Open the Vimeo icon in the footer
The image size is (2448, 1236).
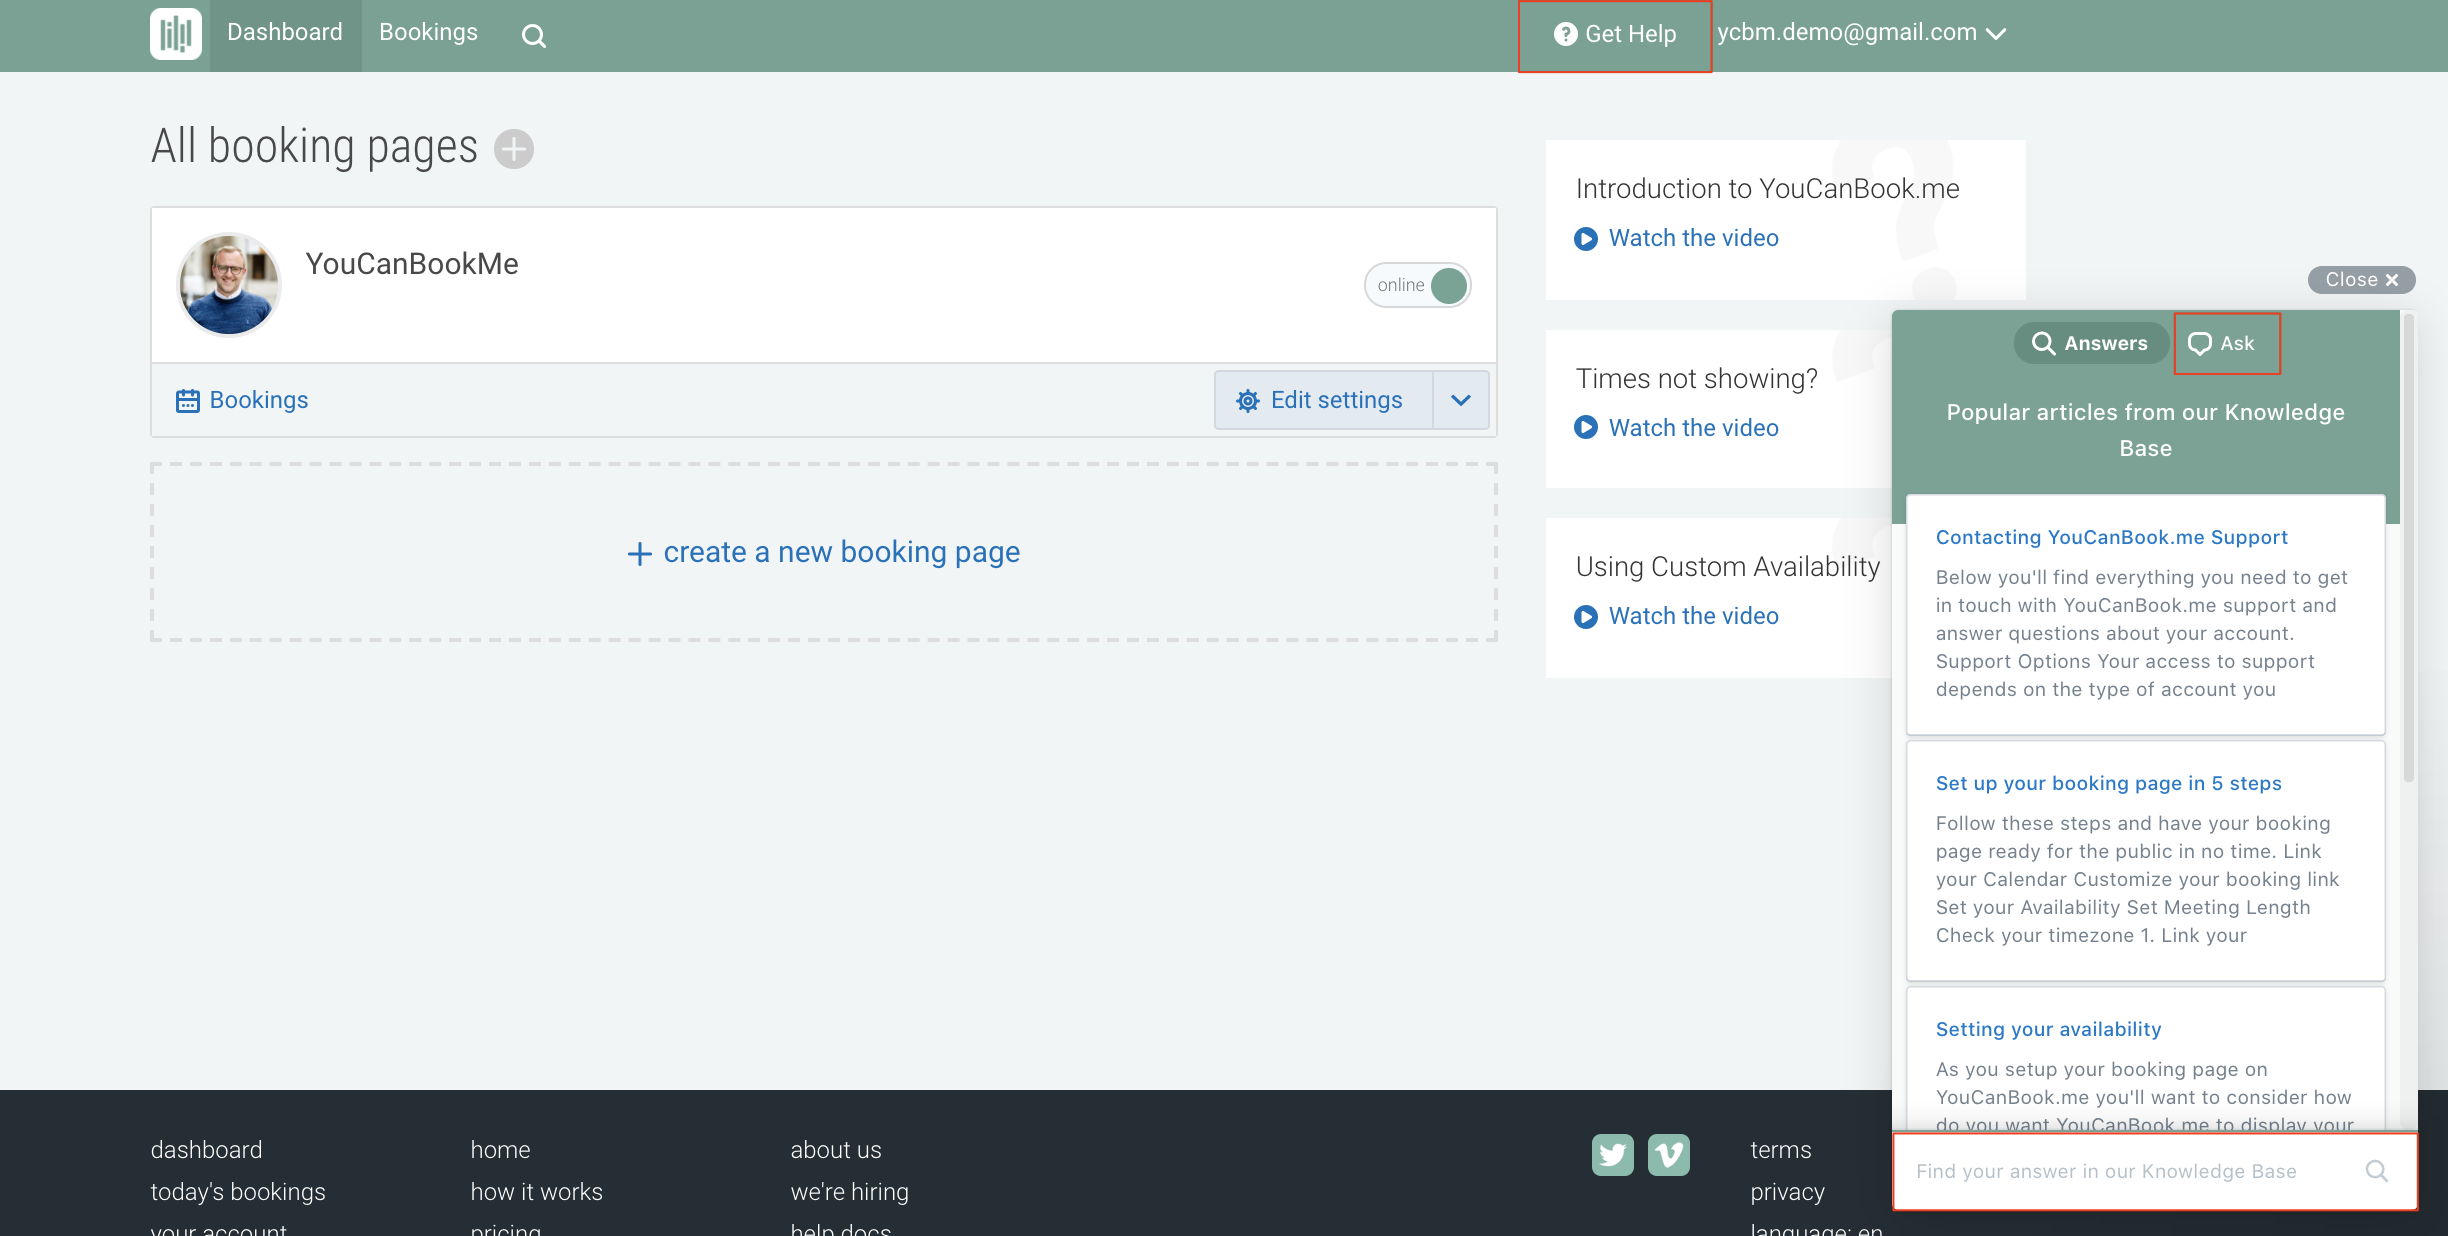[x=1670, y=1155]
